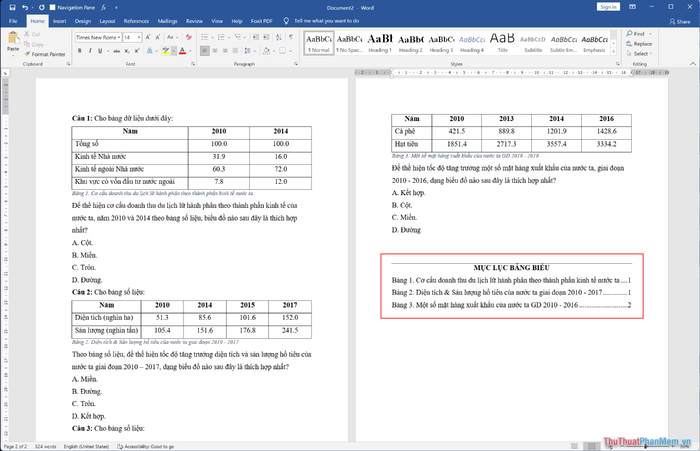This screenshot has width=700, height=451.
Task: Select the center alignment icon
Action: coord(215,52)
